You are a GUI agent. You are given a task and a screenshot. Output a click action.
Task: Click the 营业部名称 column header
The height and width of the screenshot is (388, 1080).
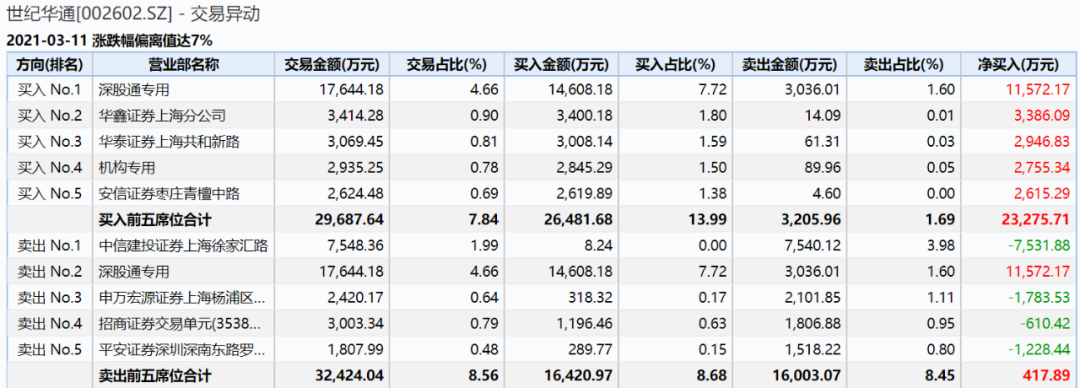(x=184, y=65)
